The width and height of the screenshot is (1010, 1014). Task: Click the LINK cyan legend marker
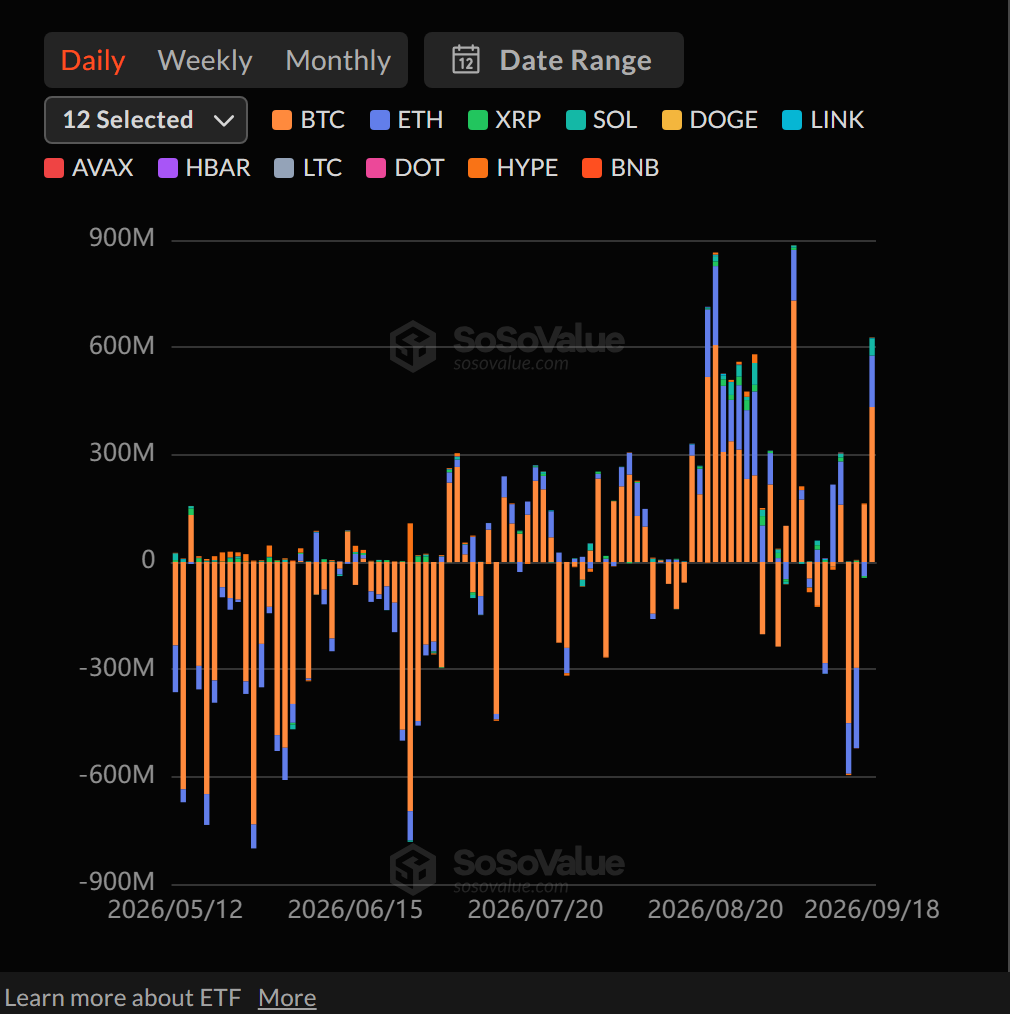tap(792, 120)
